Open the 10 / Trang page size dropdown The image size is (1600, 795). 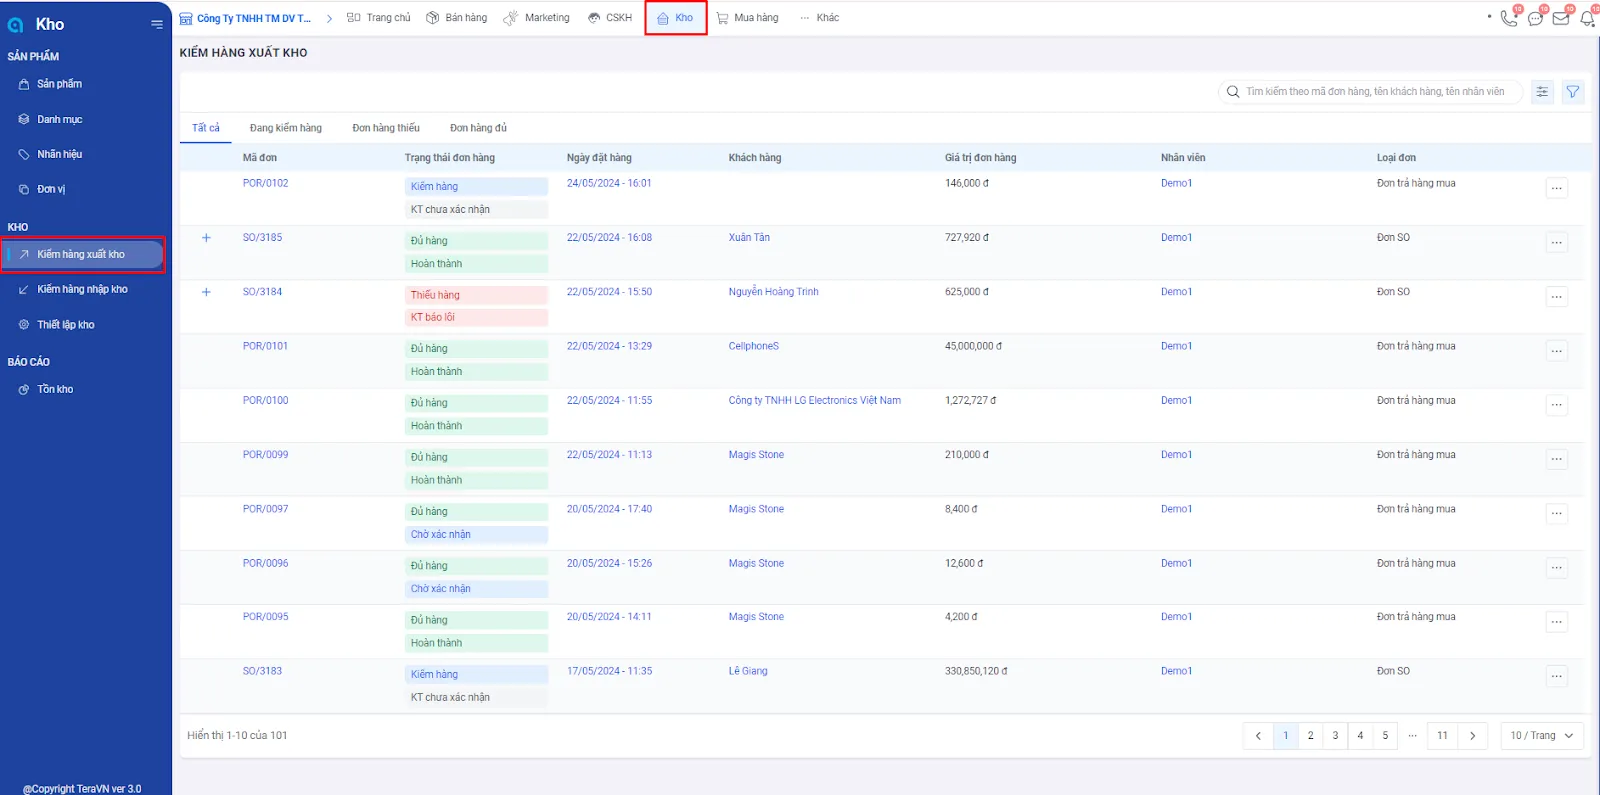(x=1542, y=736)
